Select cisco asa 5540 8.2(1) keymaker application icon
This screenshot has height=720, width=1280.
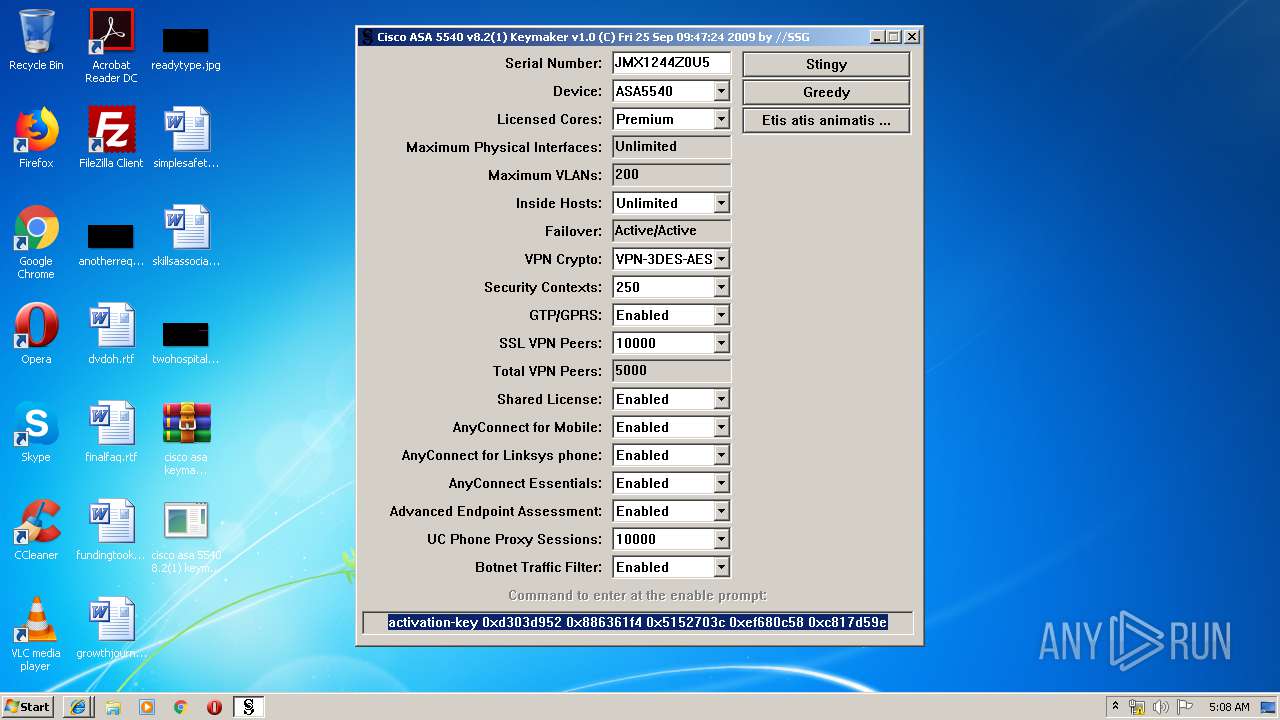(x=186, y=536)
